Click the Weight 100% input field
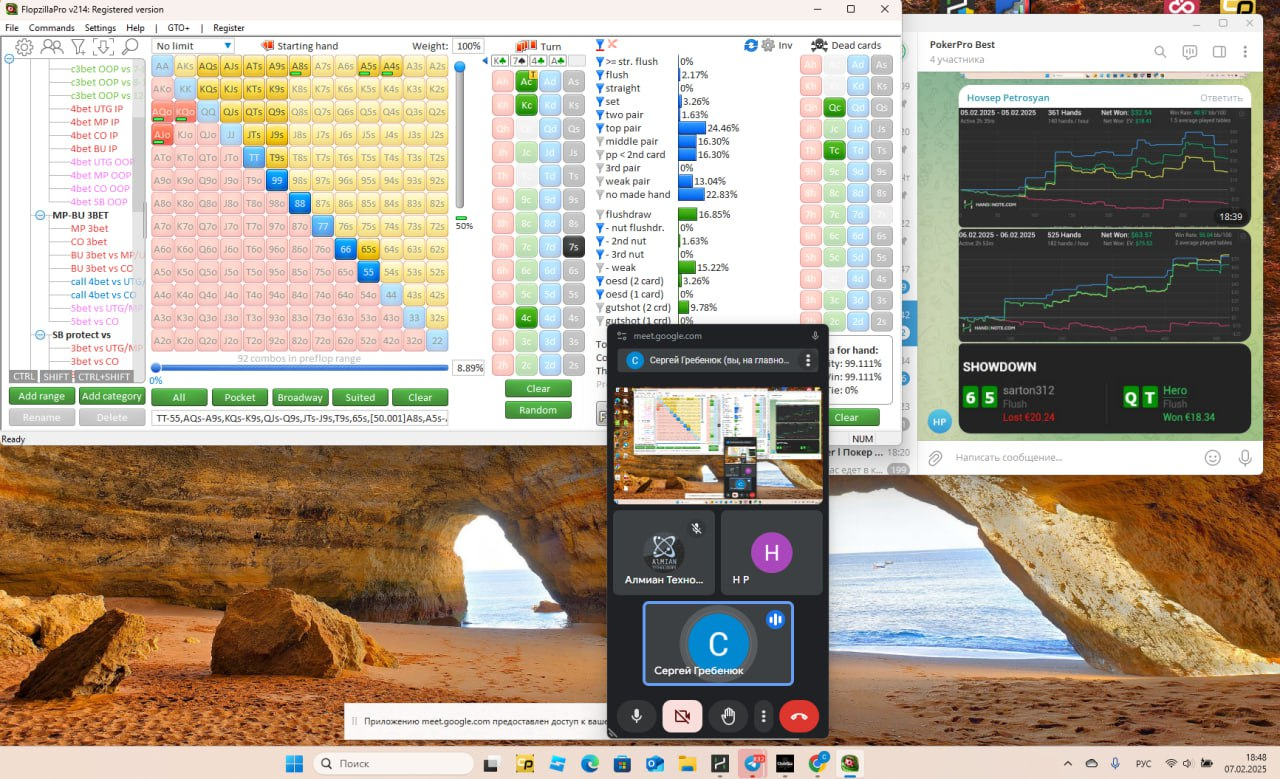The image size is (1280, 779). 468,46
